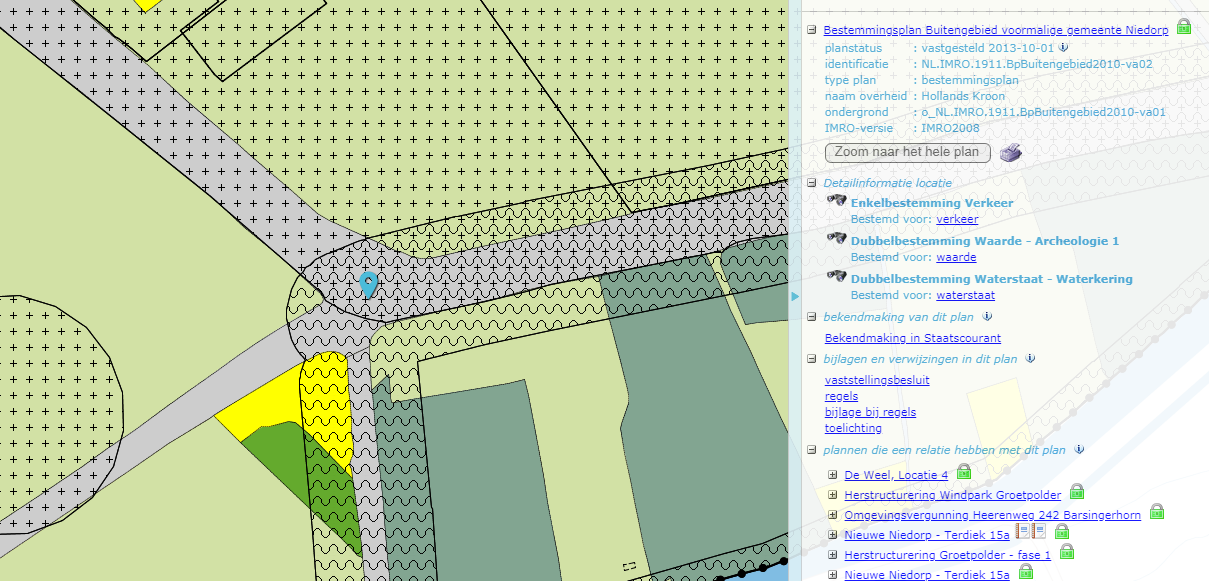
Task: Click the print icon beside the zoom button
Action: coord(1011,153)
